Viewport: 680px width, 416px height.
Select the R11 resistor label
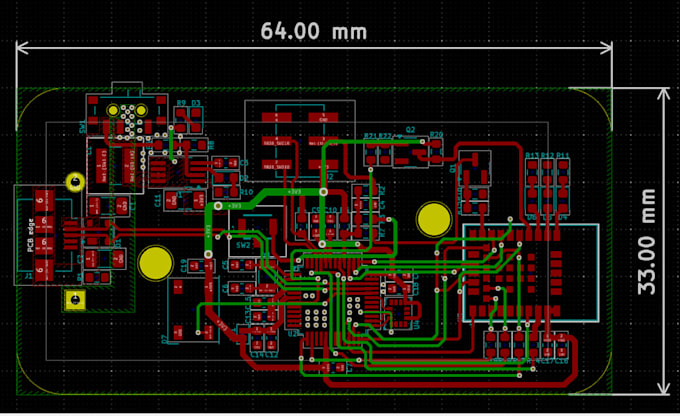[563, 155]
